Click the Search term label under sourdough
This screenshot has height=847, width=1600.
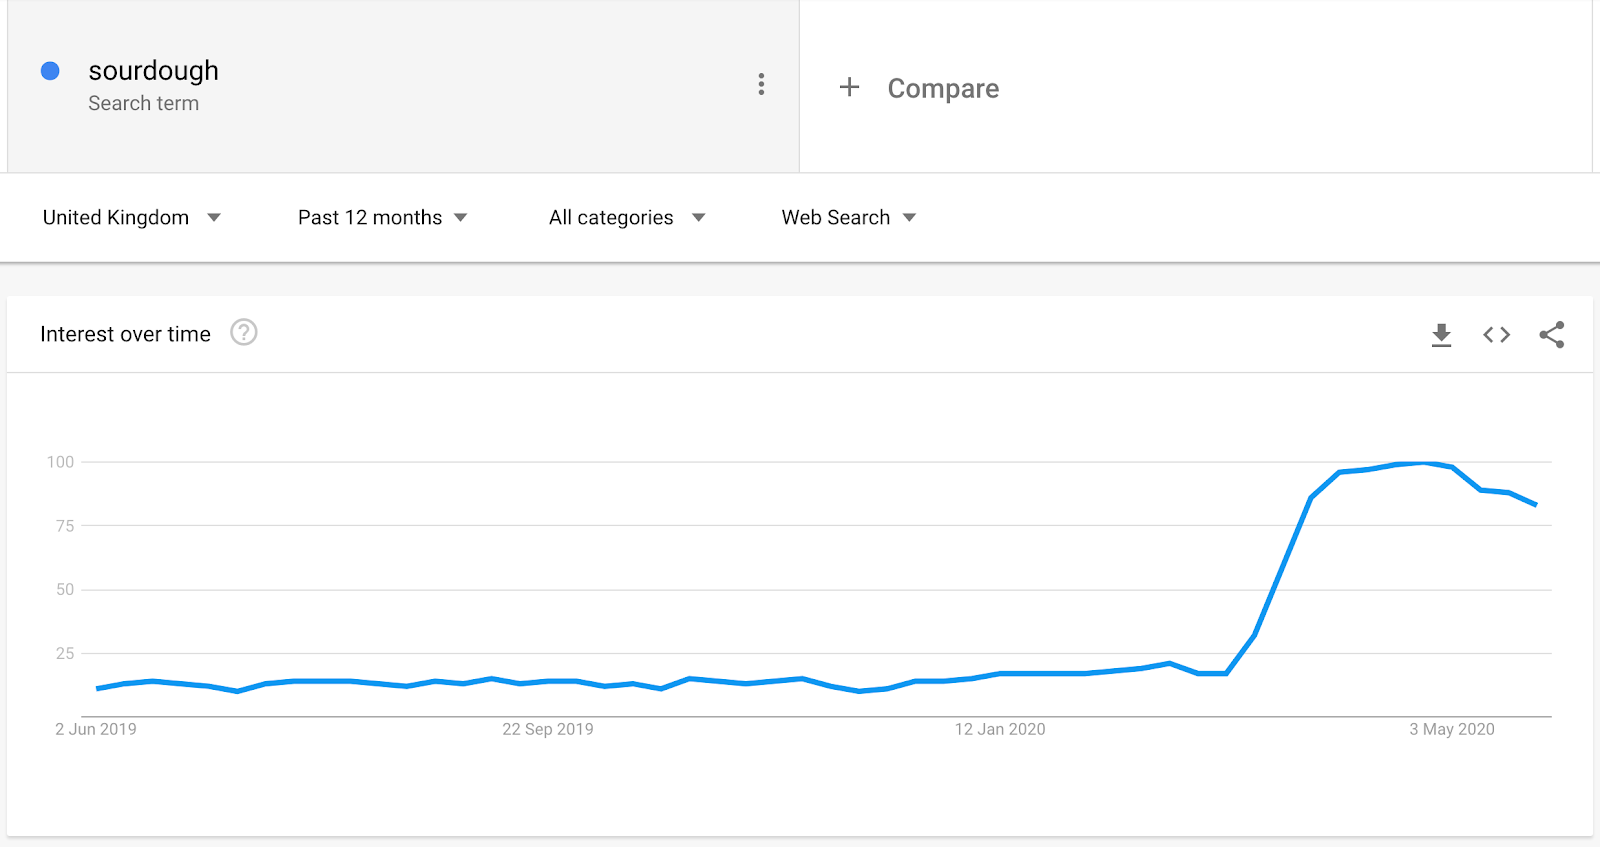(143, 103)
